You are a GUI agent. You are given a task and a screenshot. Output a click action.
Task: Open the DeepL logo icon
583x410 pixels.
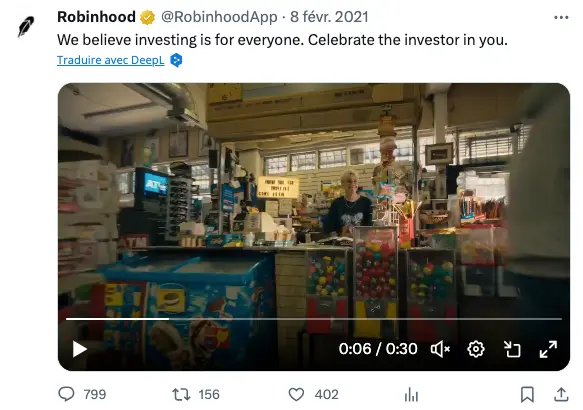[176, 60]
